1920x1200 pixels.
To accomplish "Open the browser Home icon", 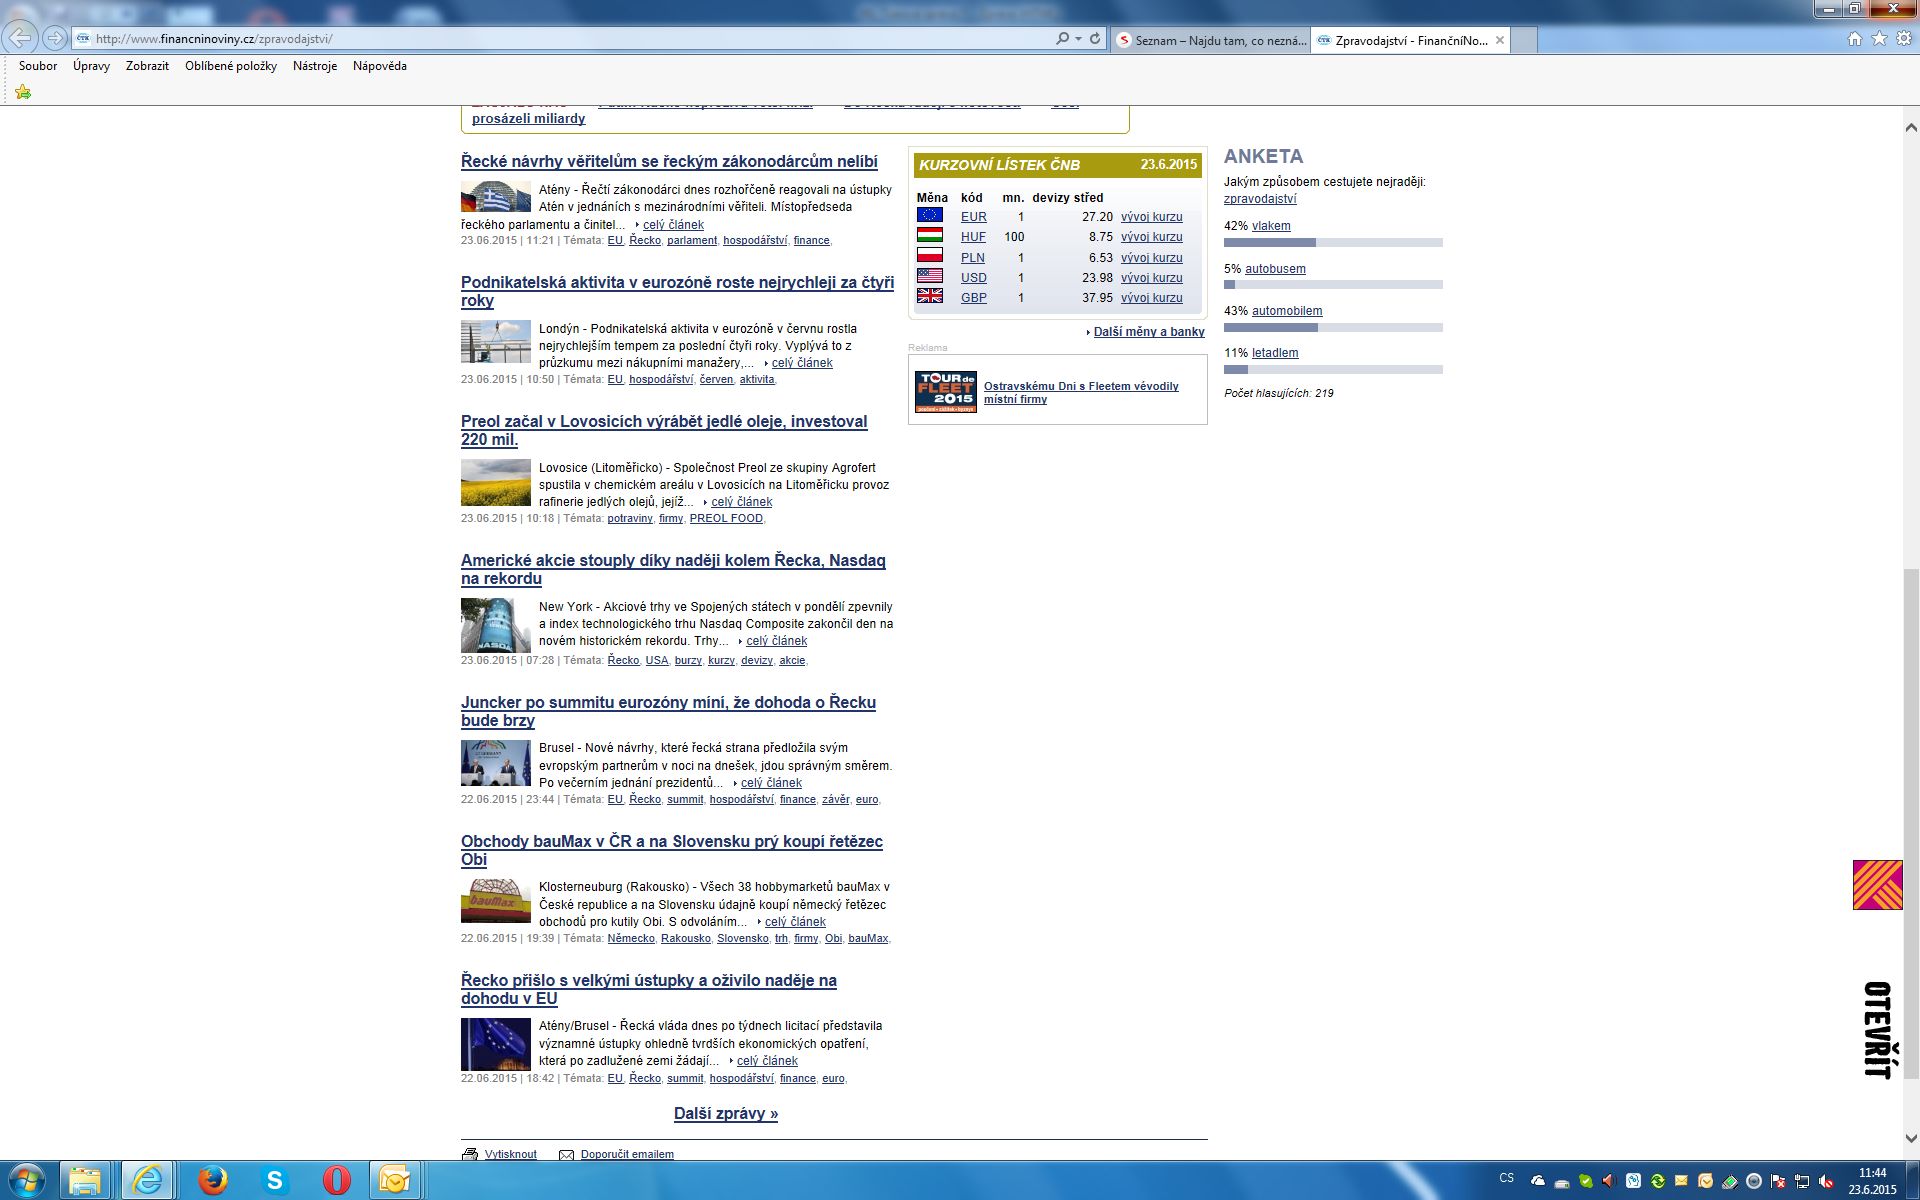I will click(x=1854, y=39).
